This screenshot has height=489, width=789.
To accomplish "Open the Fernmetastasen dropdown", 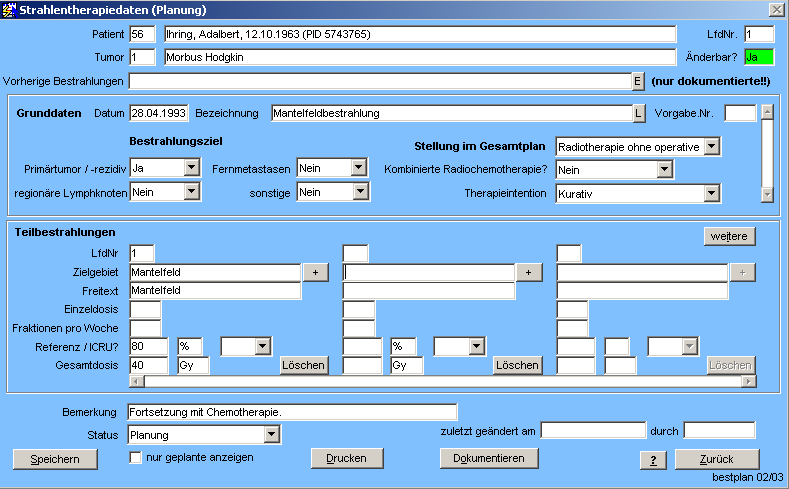I will pos(359,168).
